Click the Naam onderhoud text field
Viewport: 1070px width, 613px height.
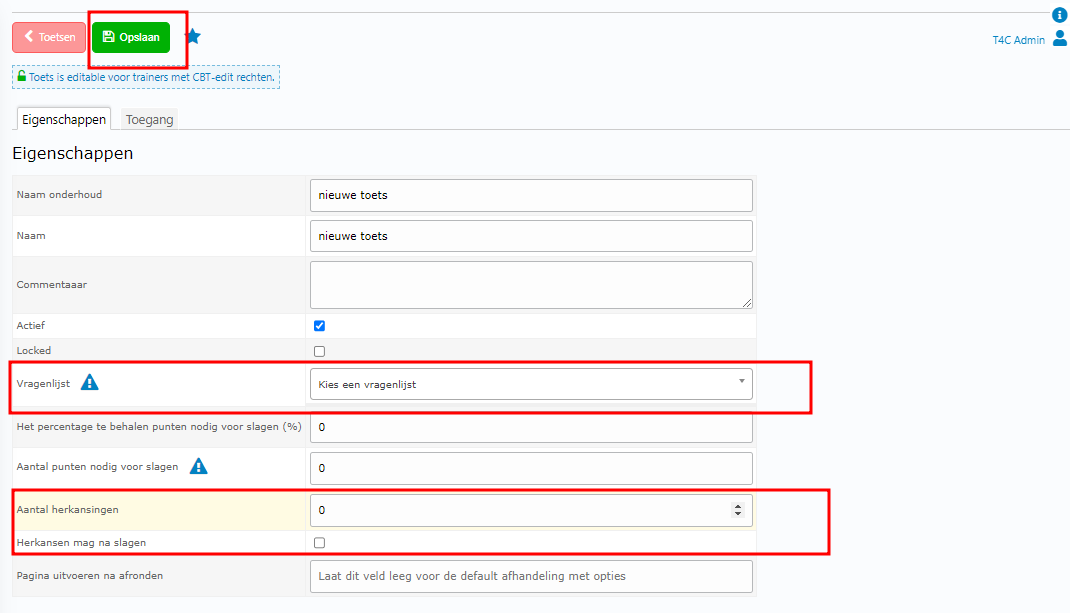pyautogui.click(x=531, y=195)
